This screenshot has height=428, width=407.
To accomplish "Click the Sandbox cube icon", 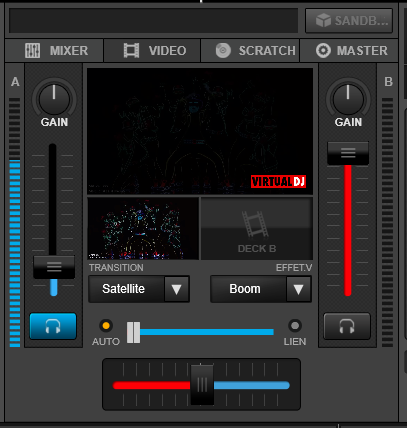I will [323, 21].
